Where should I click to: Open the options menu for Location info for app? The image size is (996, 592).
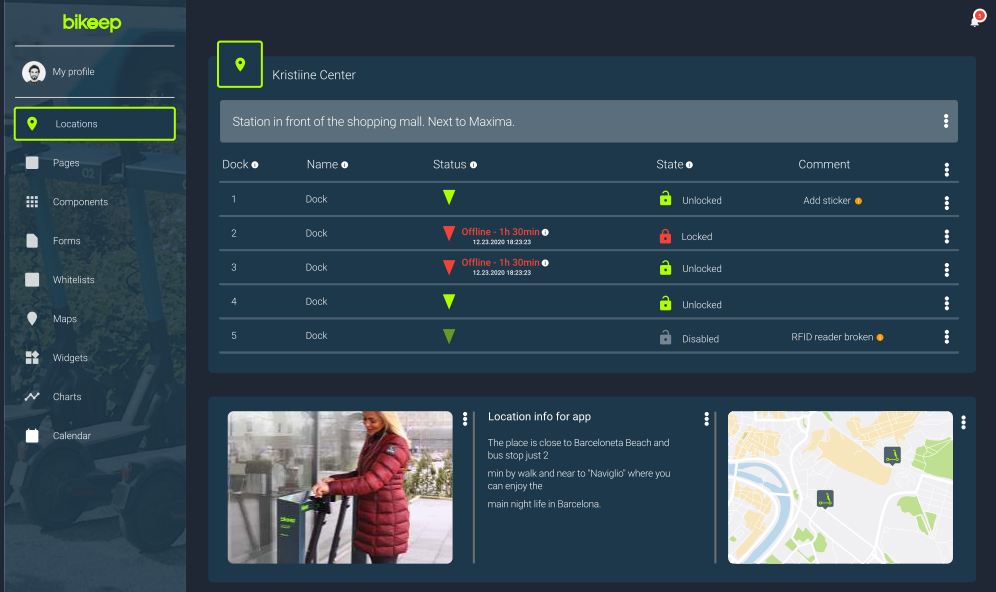[x=706, y=419]
